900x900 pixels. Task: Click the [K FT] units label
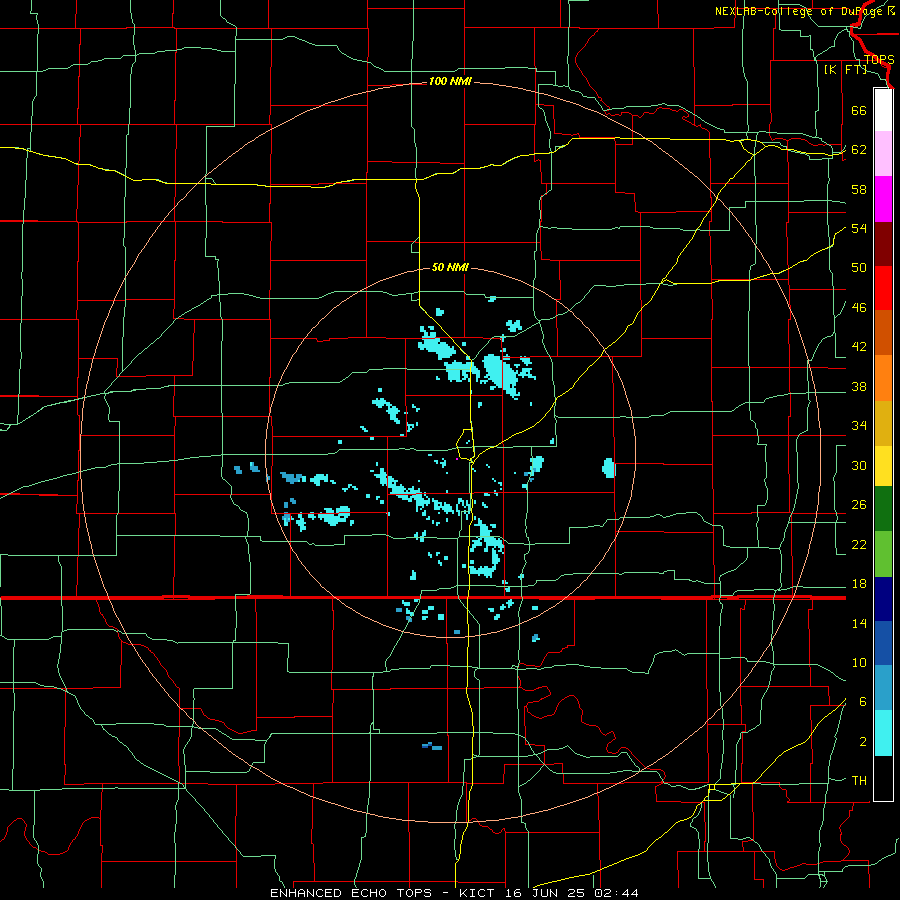pos(845,69)
